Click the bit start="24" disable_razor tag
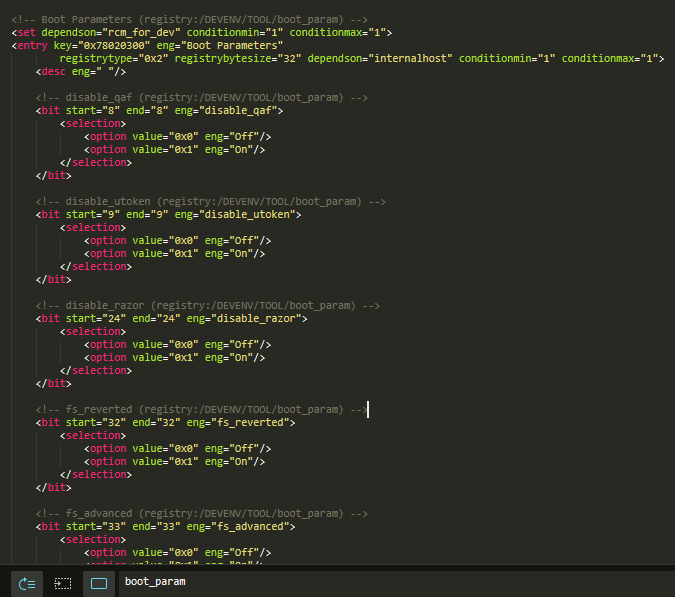This screenshot has height=597, width=675. tap(172, 319)
